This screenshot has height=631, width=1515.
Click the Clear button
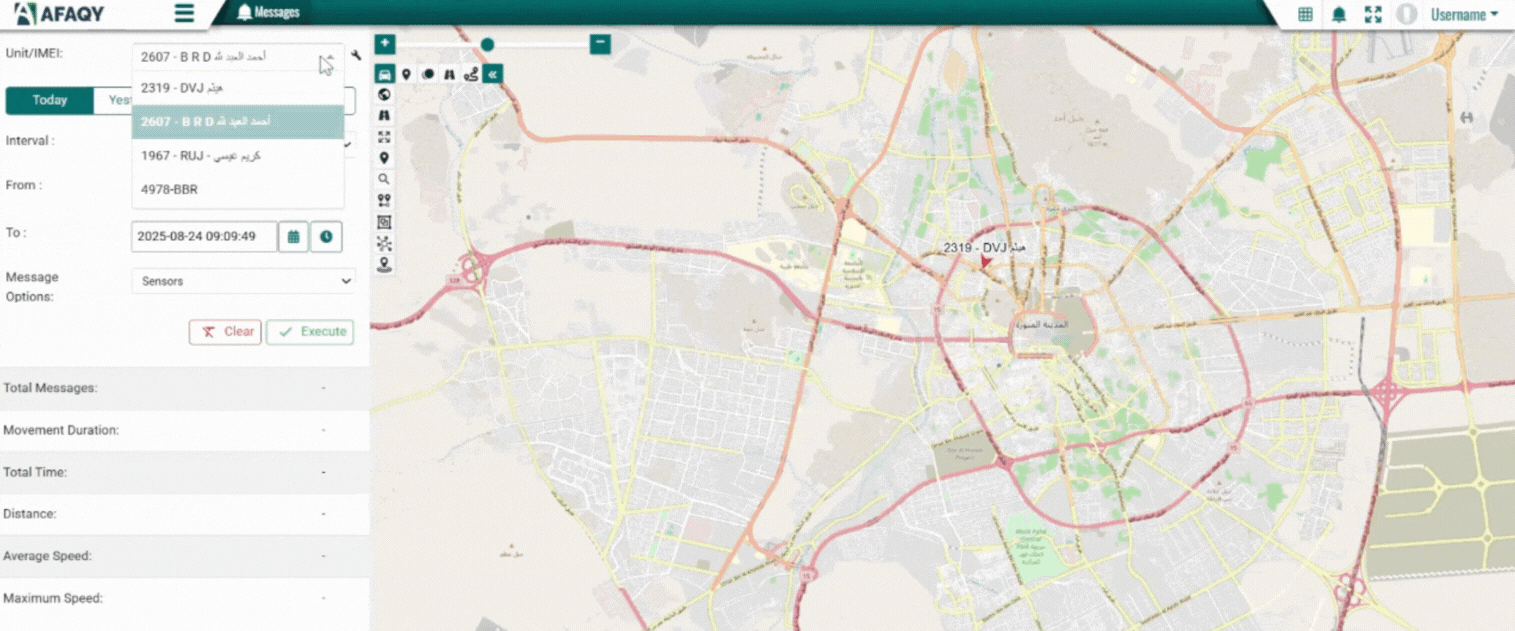225,332
